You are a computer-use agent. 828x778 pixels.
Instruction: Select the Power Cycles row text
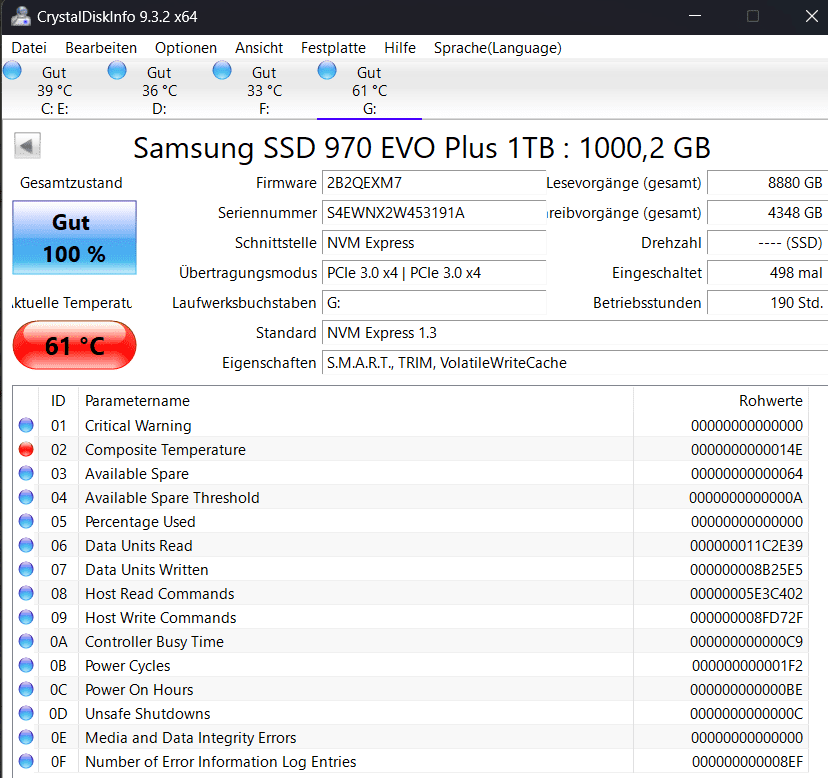128,666
